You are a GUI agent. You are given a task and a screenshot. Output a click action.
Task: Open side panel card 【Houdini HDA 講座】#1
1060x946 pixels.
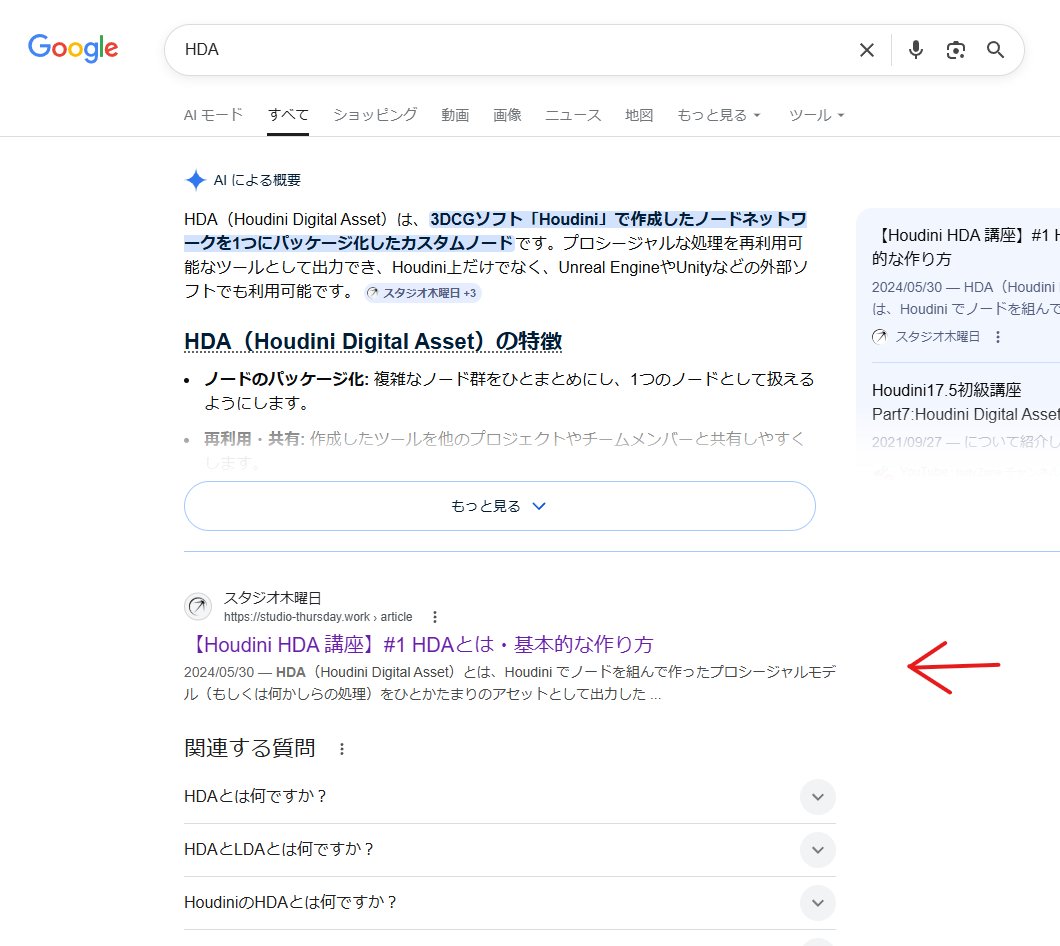click(x=965, y=247)
